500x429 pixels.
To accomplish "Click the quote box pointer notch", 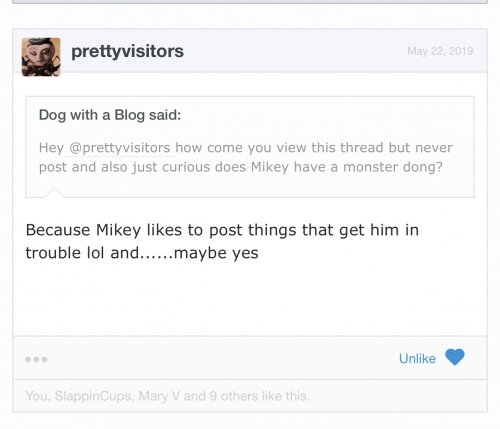I will (54, 192).
